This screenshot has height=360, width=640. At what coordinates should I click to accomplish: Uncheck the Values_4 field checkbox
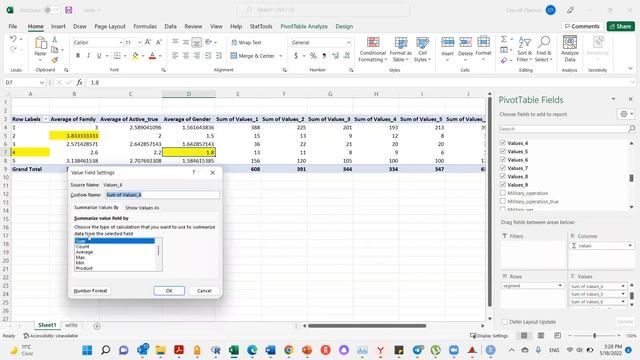point(502,143)
